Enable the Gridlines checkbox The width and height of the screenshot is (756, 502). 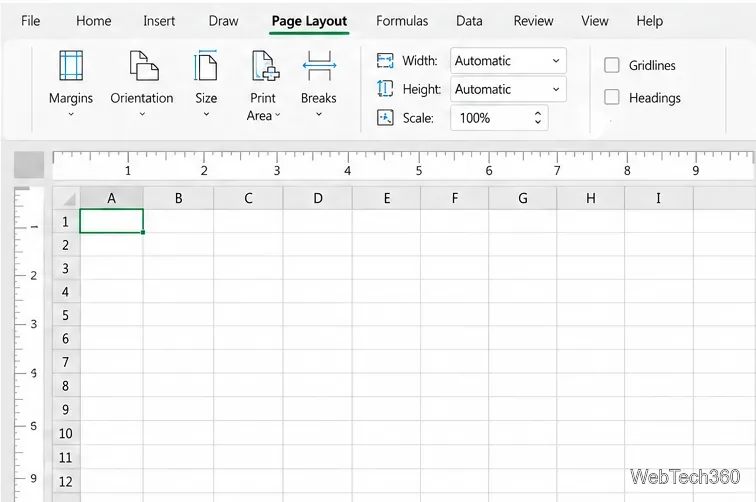pos(611,65)
